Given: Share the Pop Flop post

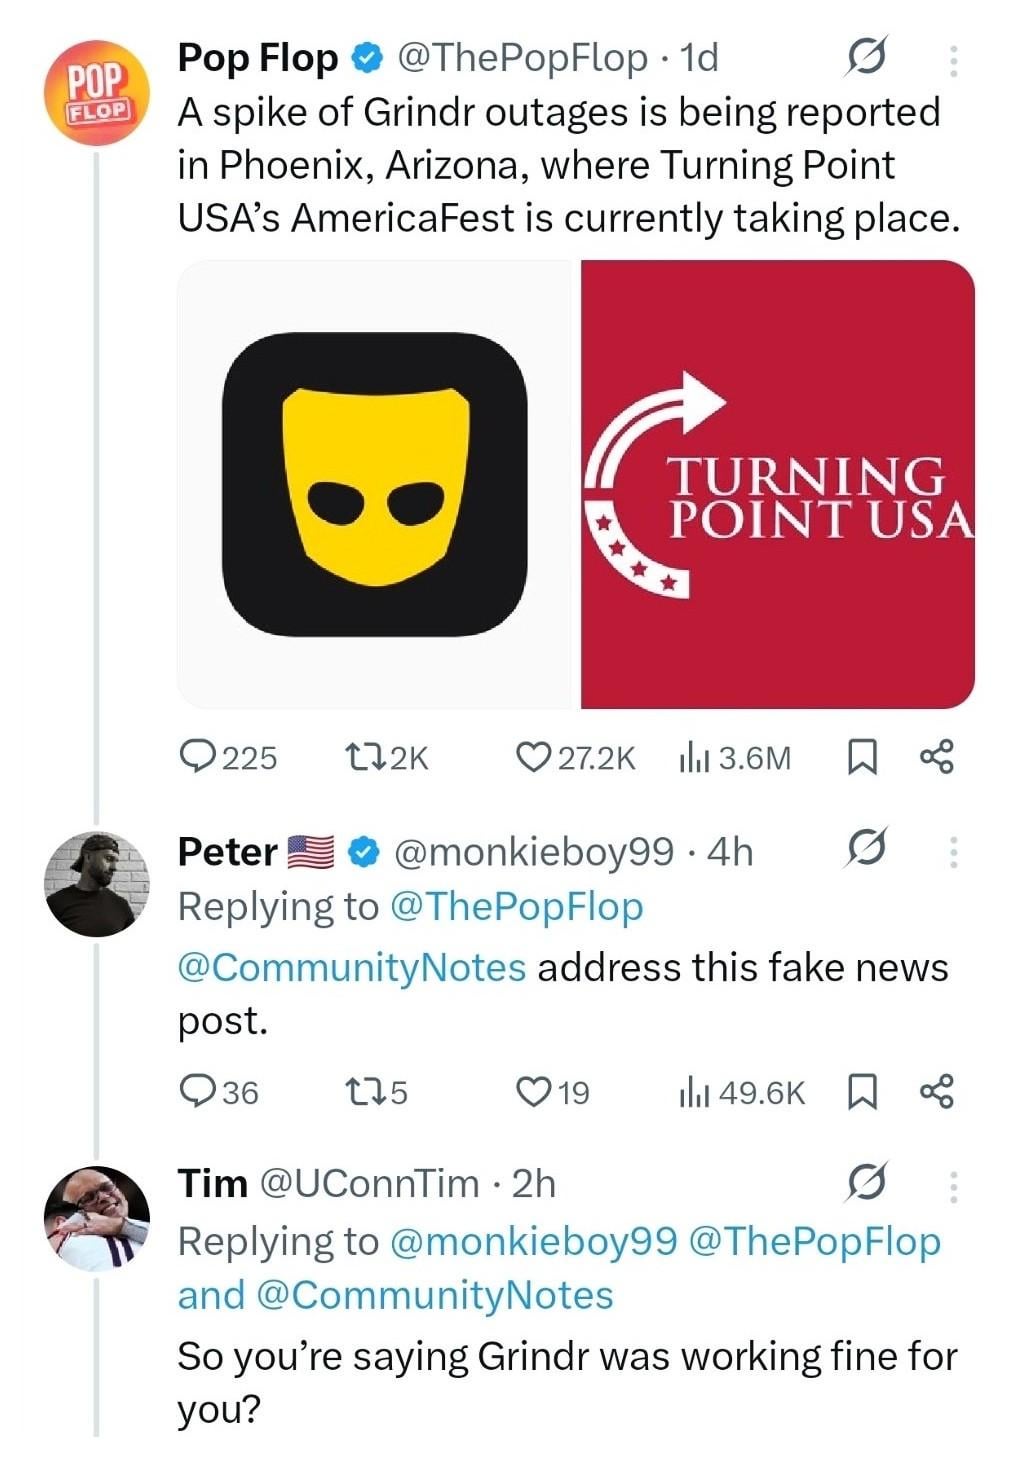Looking at the screenshot, I should coord(936,757).
